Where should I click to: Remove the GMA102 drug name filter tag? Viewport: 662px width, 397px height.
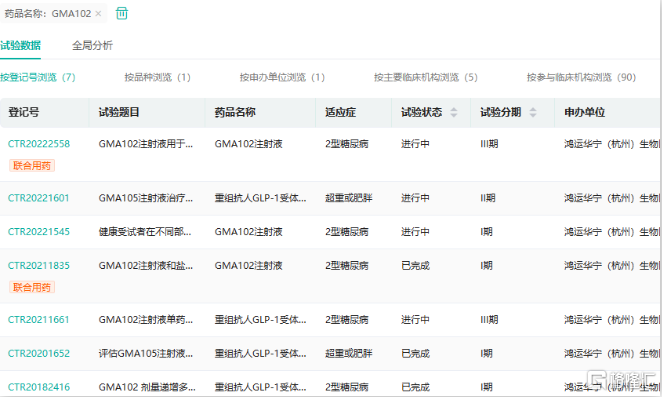[98, 14]
